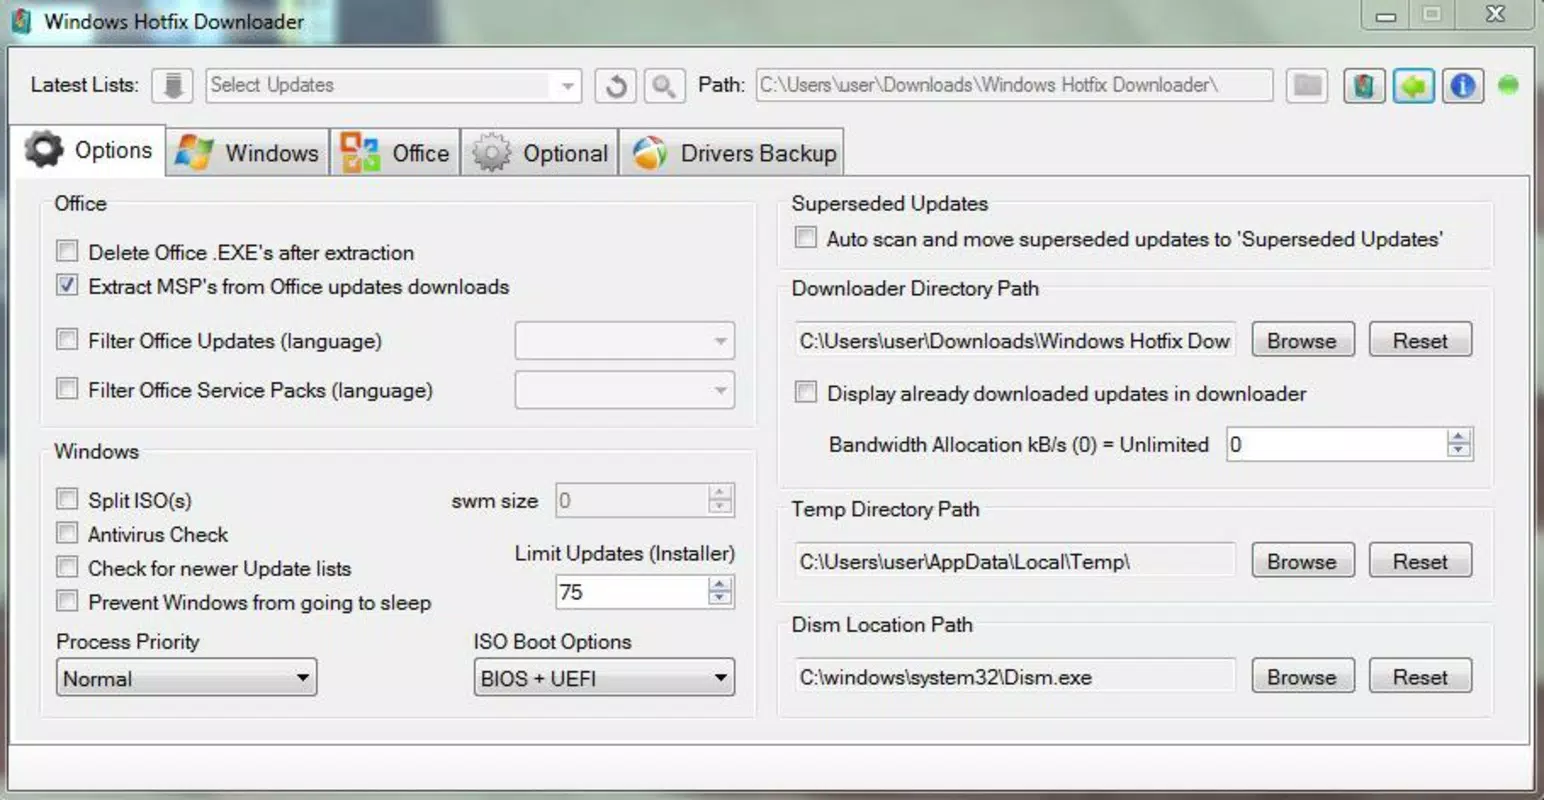The image size is (1544, 800).
Task: Reset the Downloader Directory Path
Action: [1420, 341]
